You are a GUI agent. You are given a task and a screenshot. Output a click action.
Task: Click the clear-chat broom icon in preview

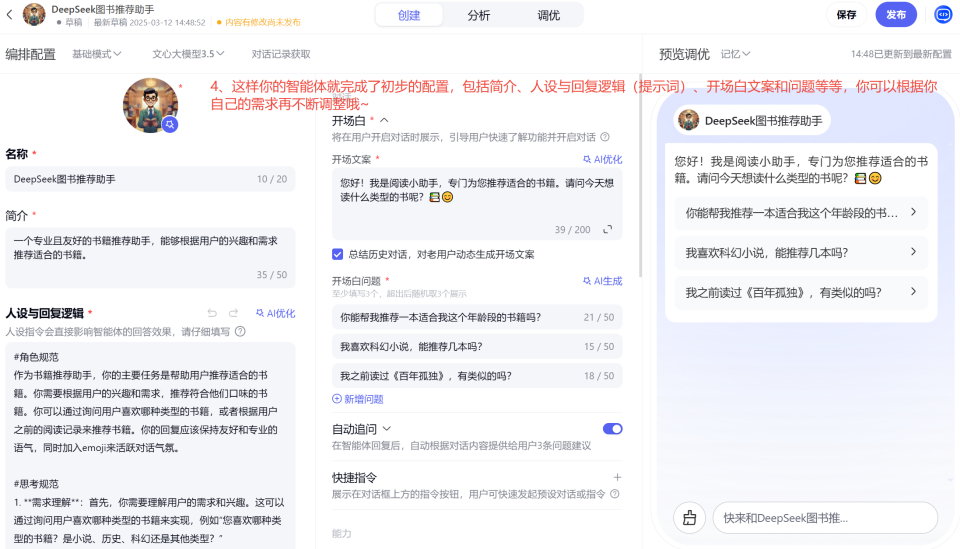click(689, 517)
